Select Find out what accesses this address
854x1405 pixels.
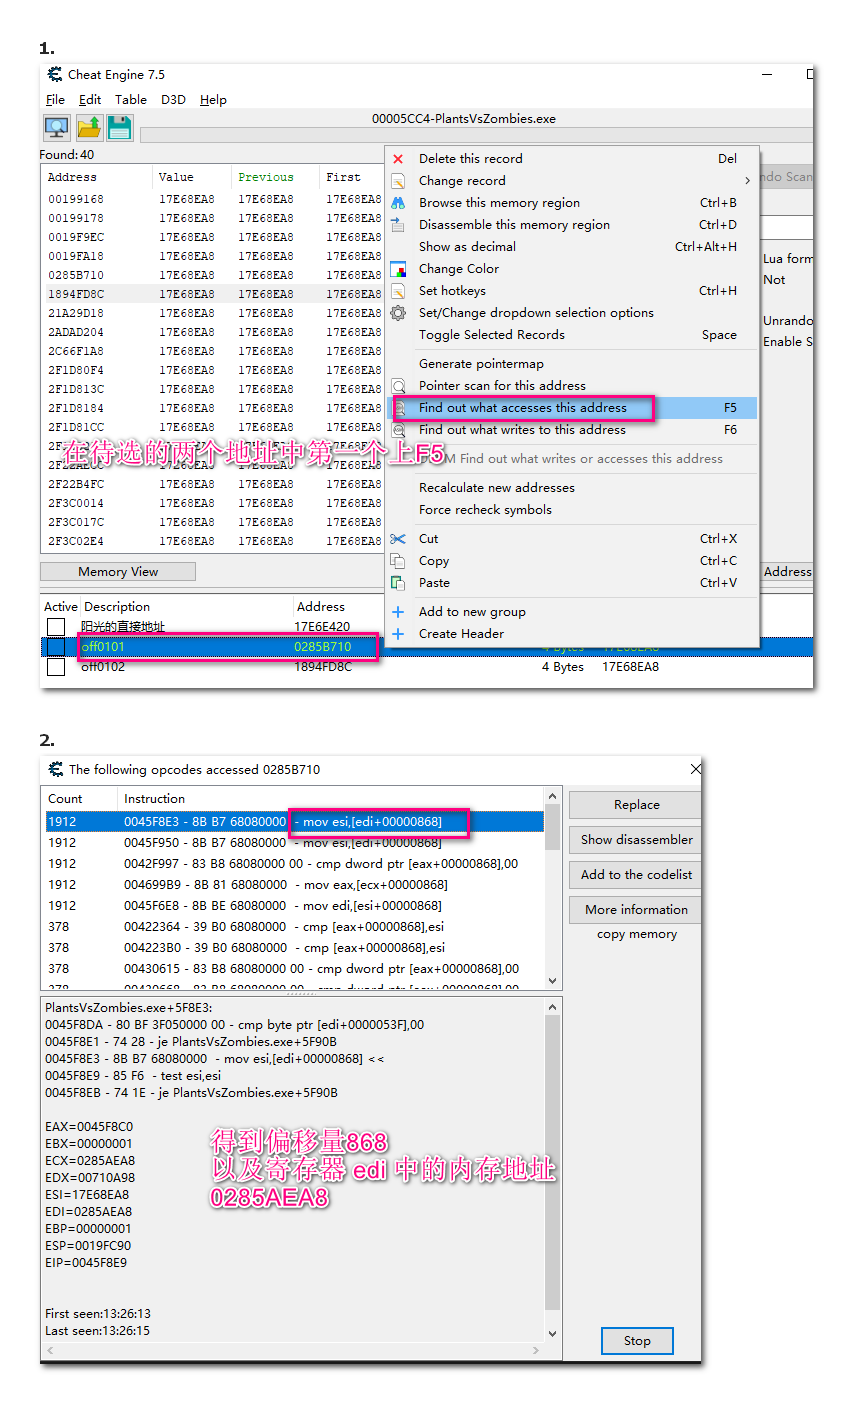click(x=572, y=408)
